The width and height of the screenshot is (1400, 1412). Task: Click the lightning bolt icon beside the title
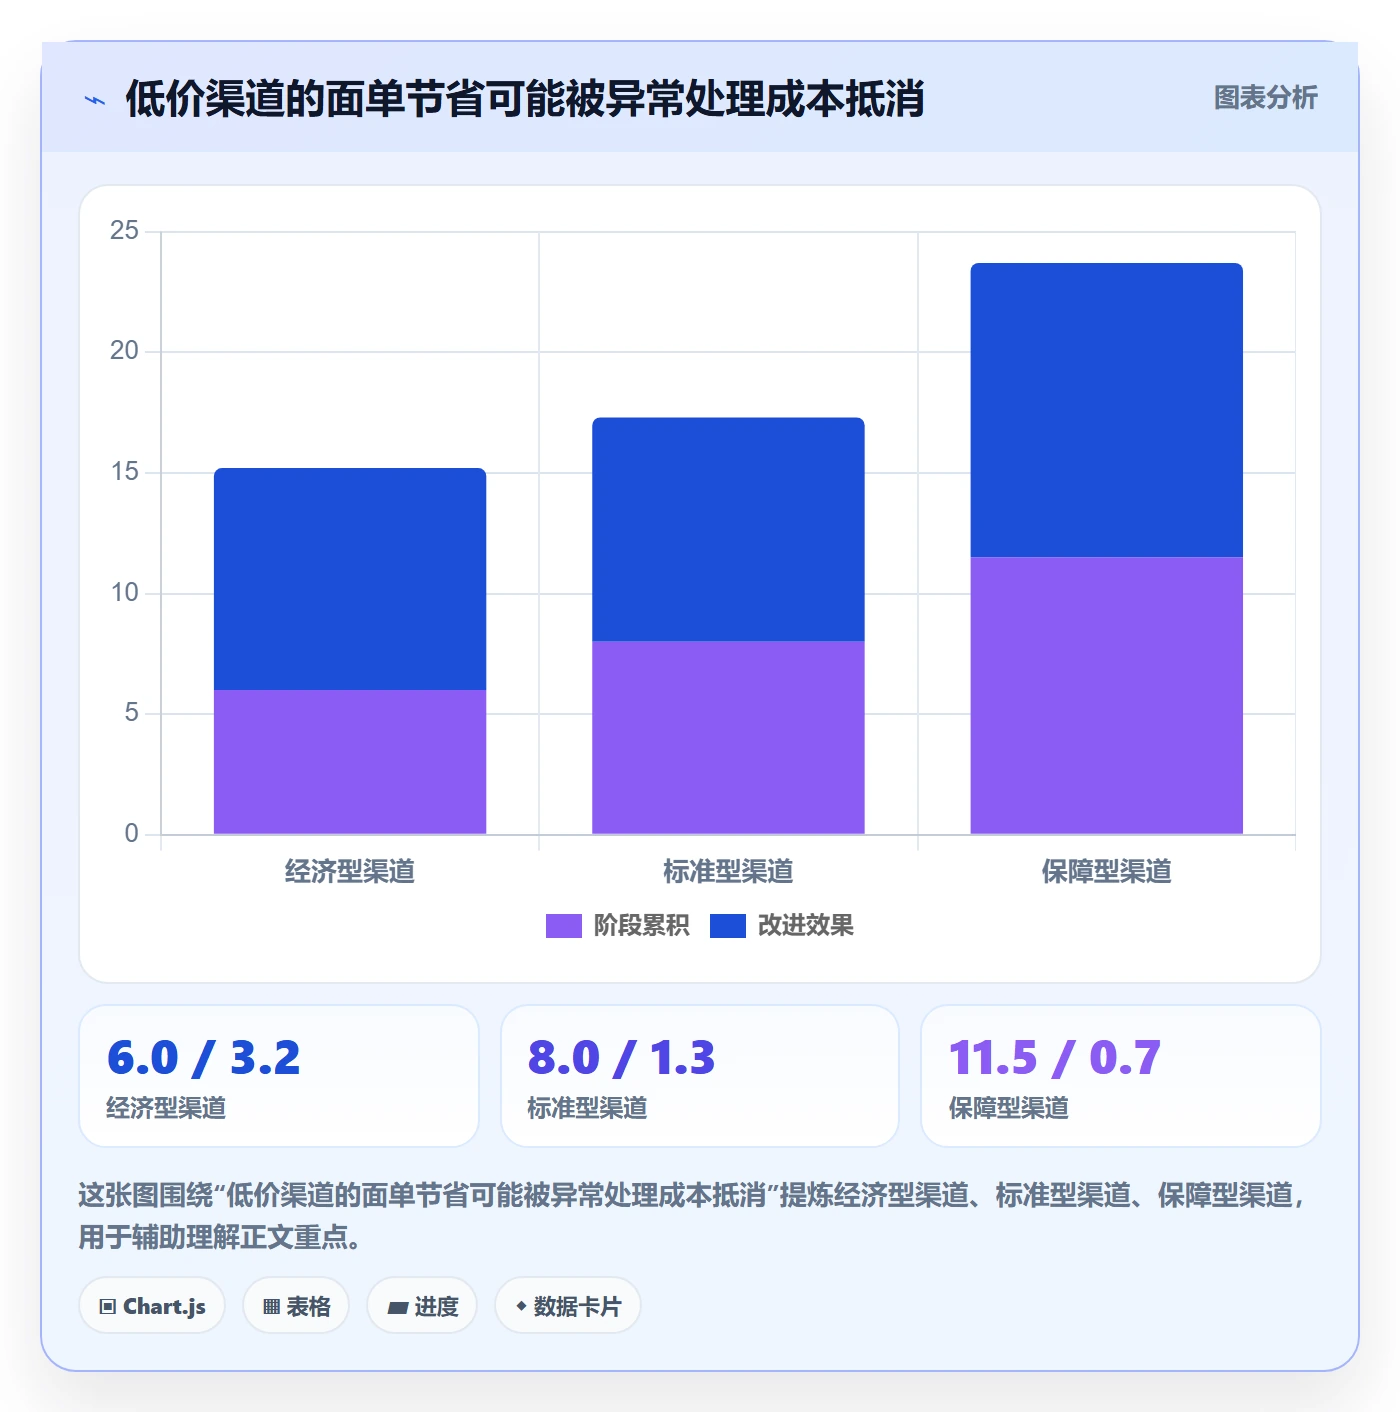pos(95,100)
